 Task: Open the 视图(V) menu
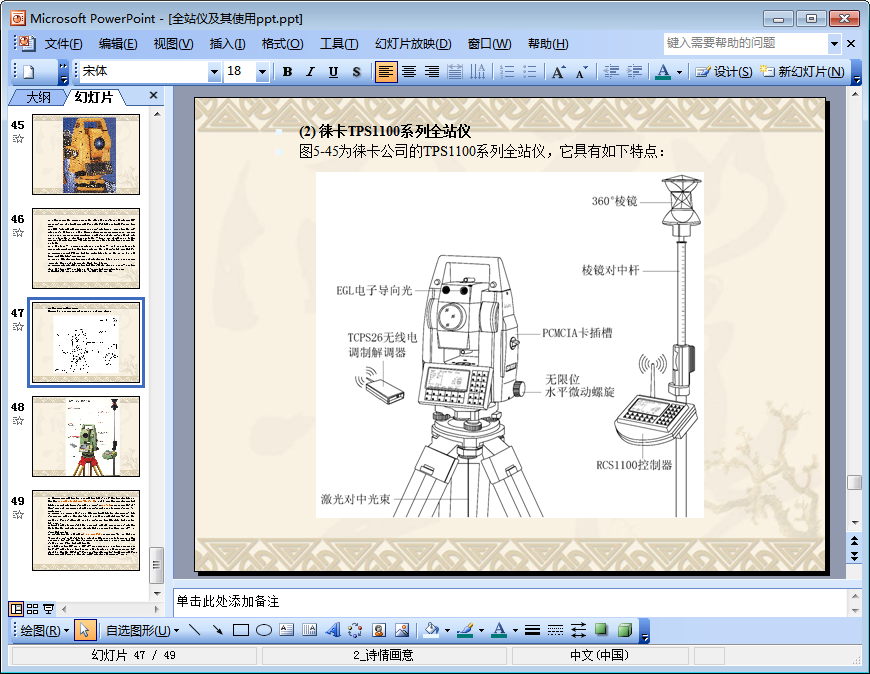(x=173, y=44)
